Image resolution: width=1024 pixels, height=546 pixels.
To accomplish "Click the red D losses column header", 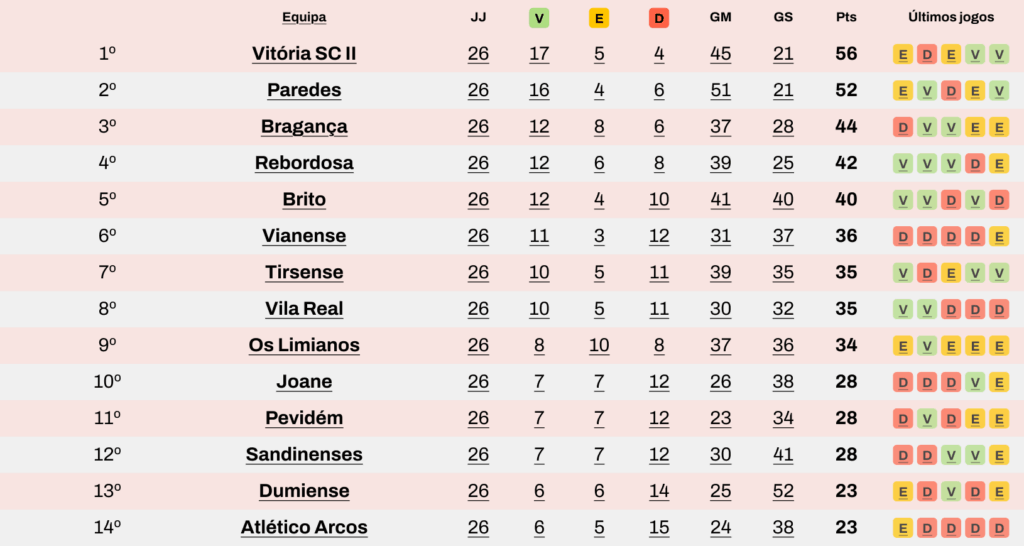I will click(659, 18).
